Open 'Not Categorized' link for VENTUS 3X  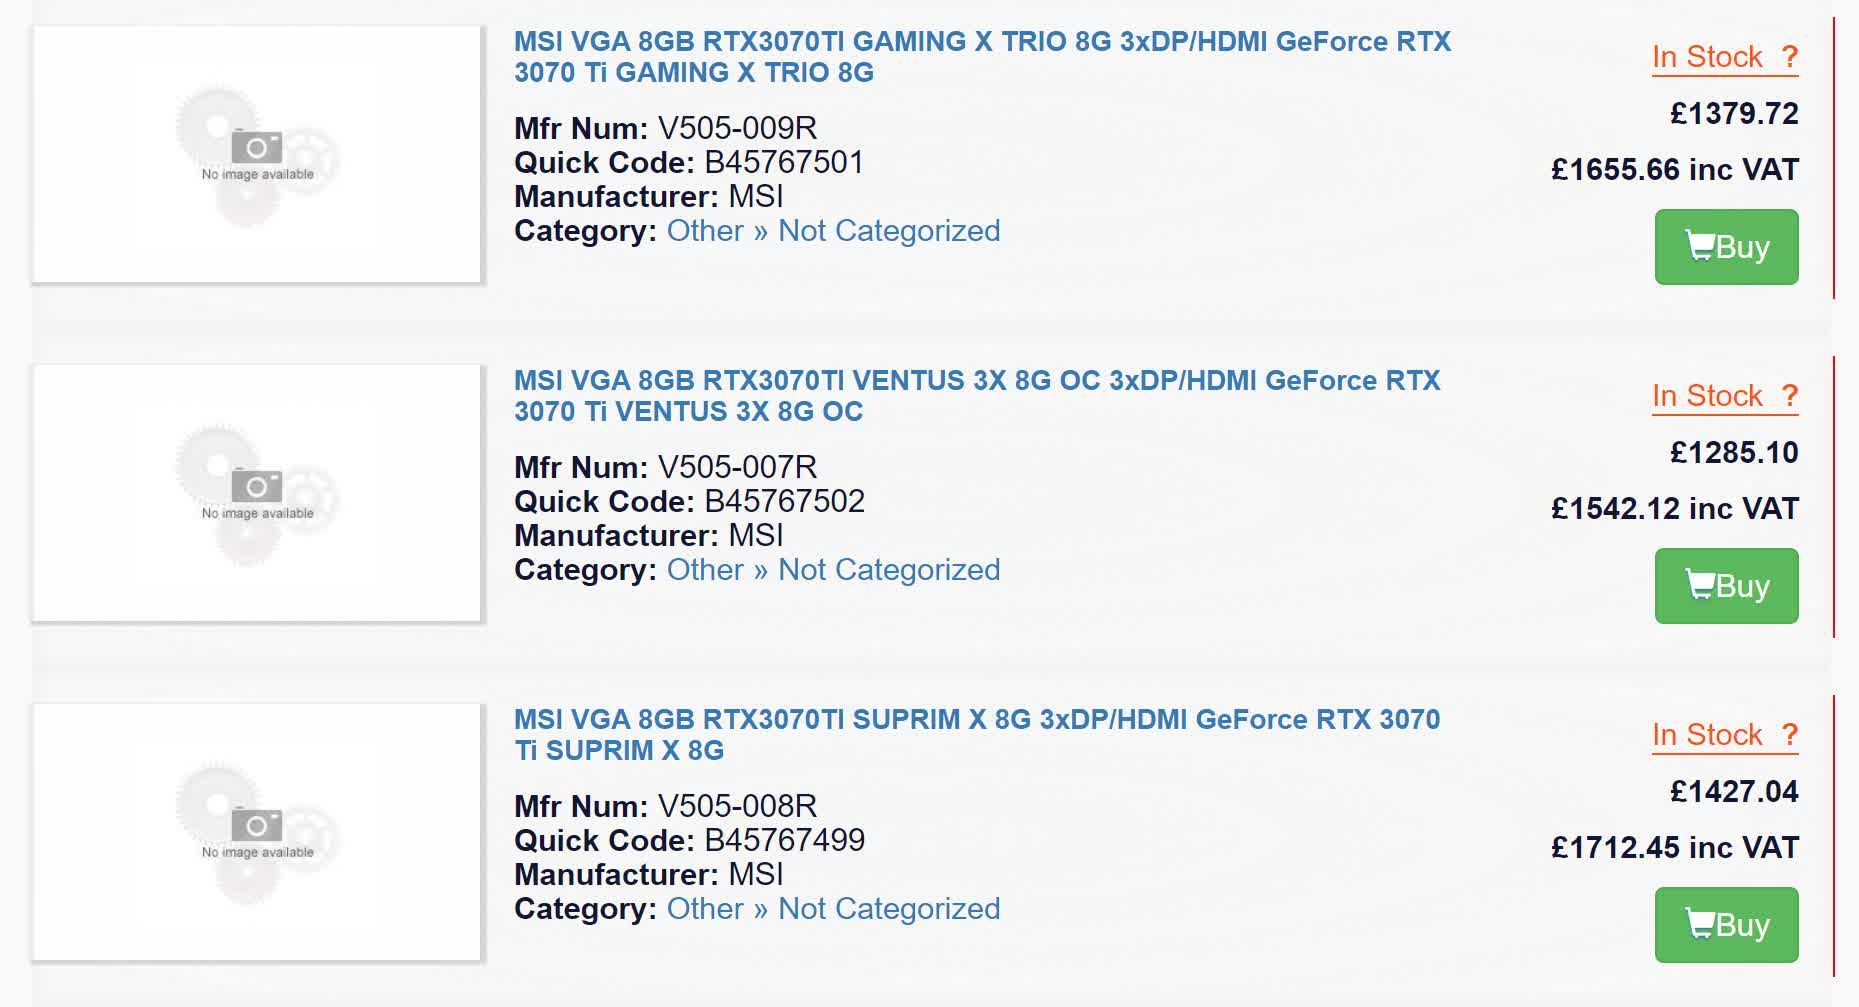(x=889, y=570)
